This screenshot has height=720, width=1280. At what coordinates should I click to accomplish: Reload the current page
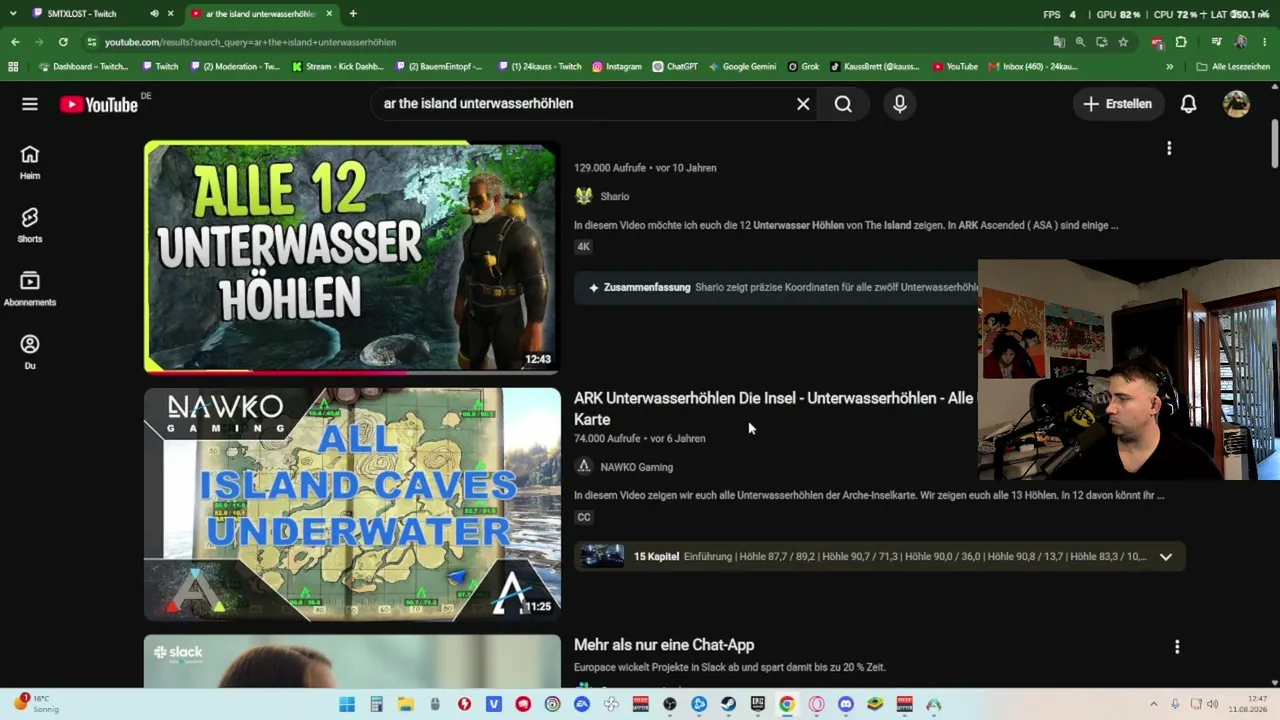[x=63, y=42]
